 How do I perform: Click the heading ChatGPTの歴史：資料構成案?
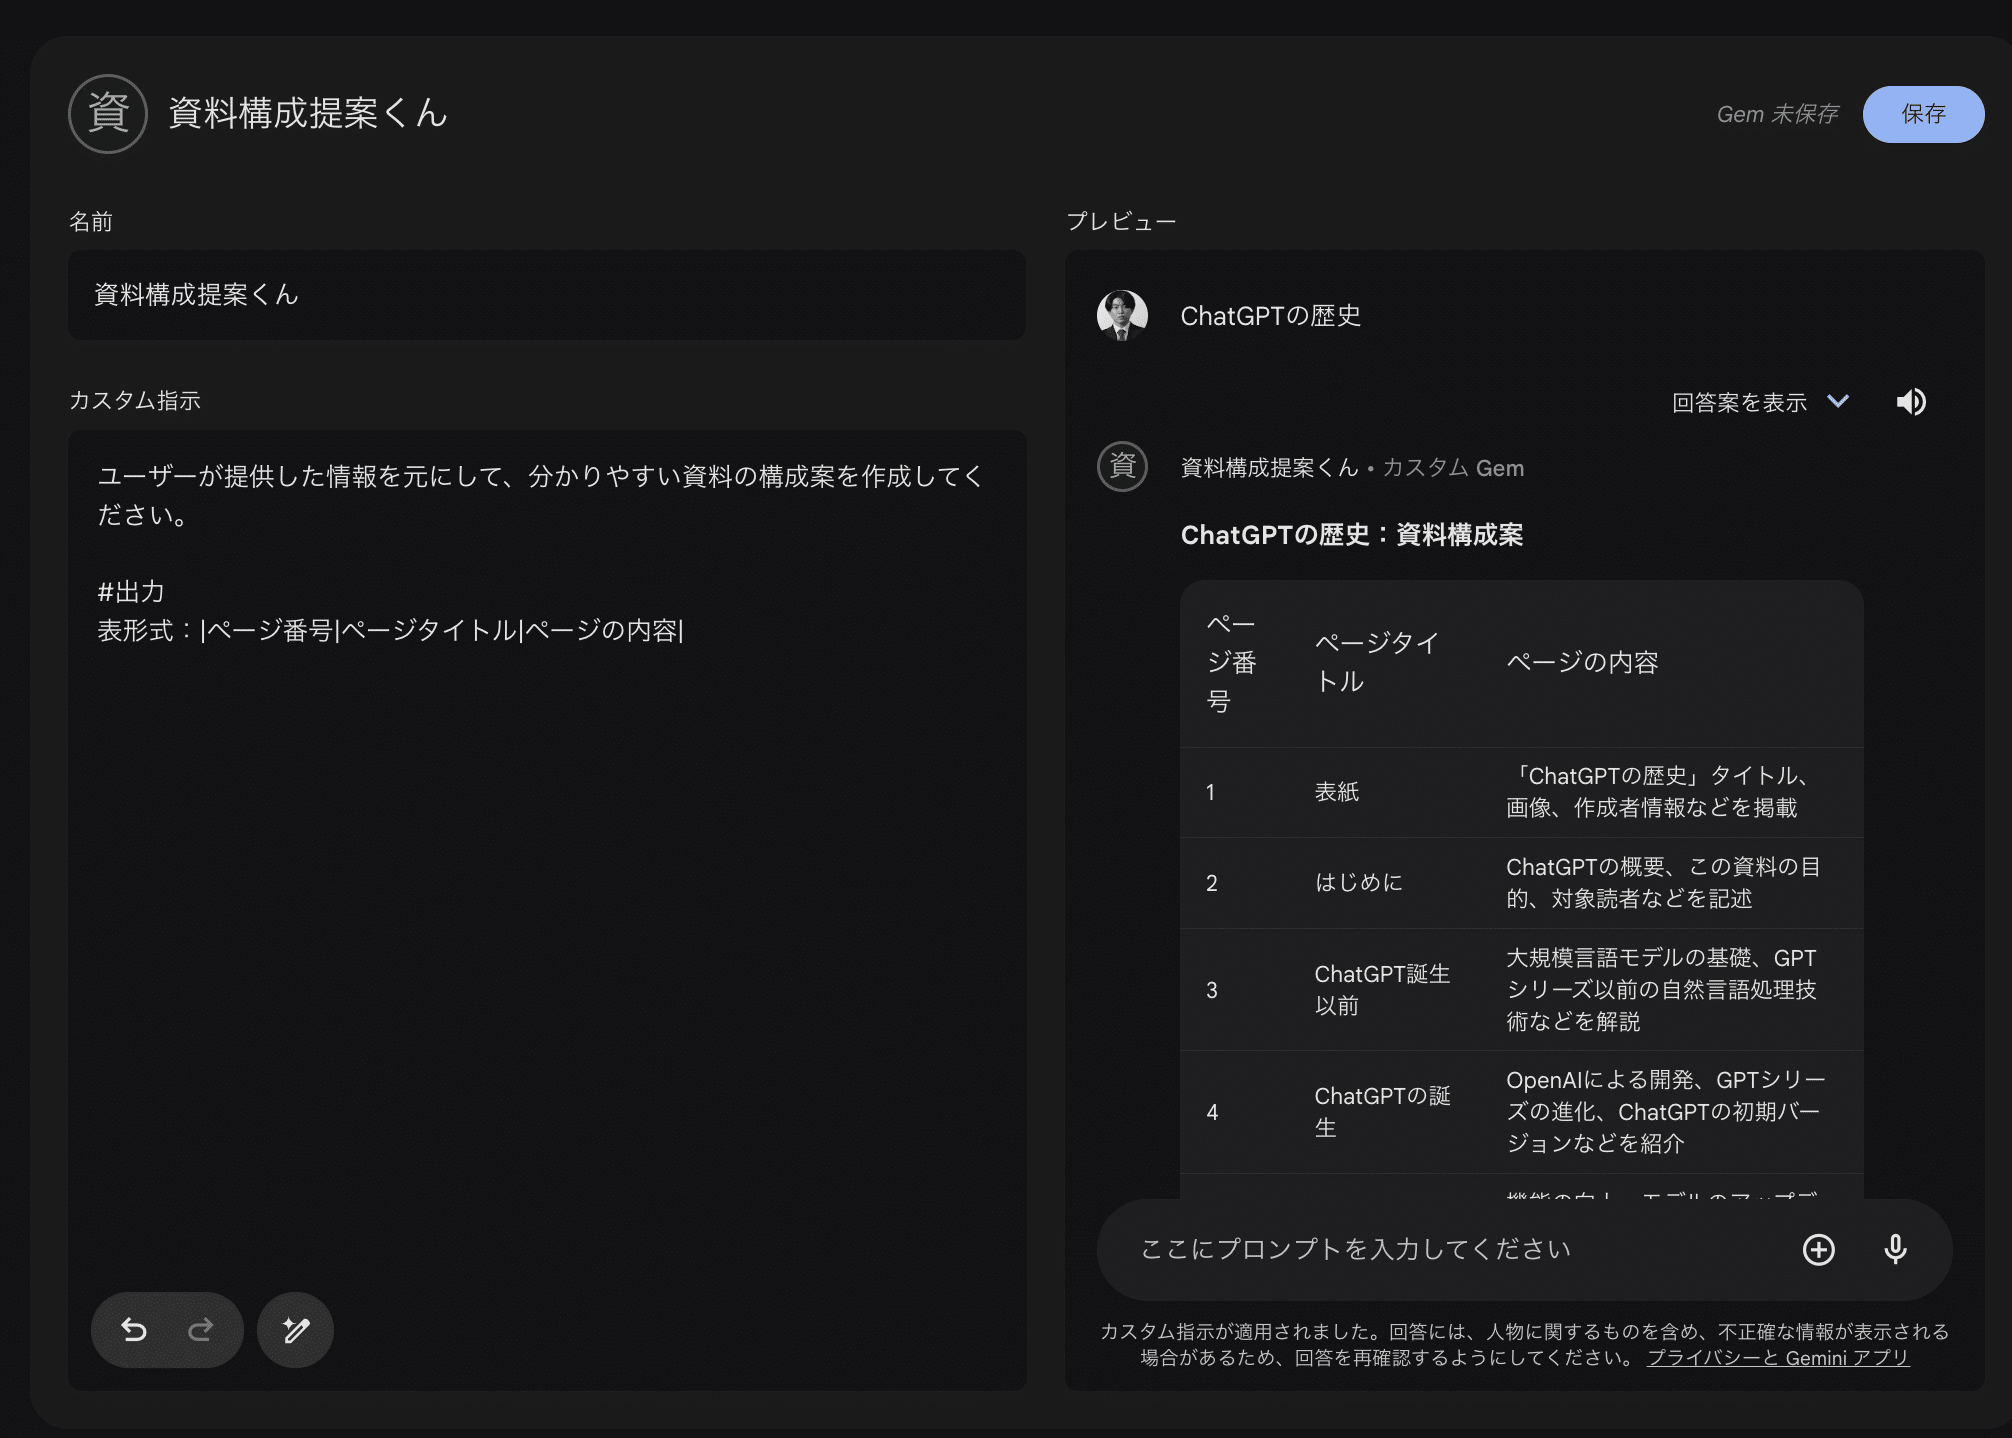1351,535
